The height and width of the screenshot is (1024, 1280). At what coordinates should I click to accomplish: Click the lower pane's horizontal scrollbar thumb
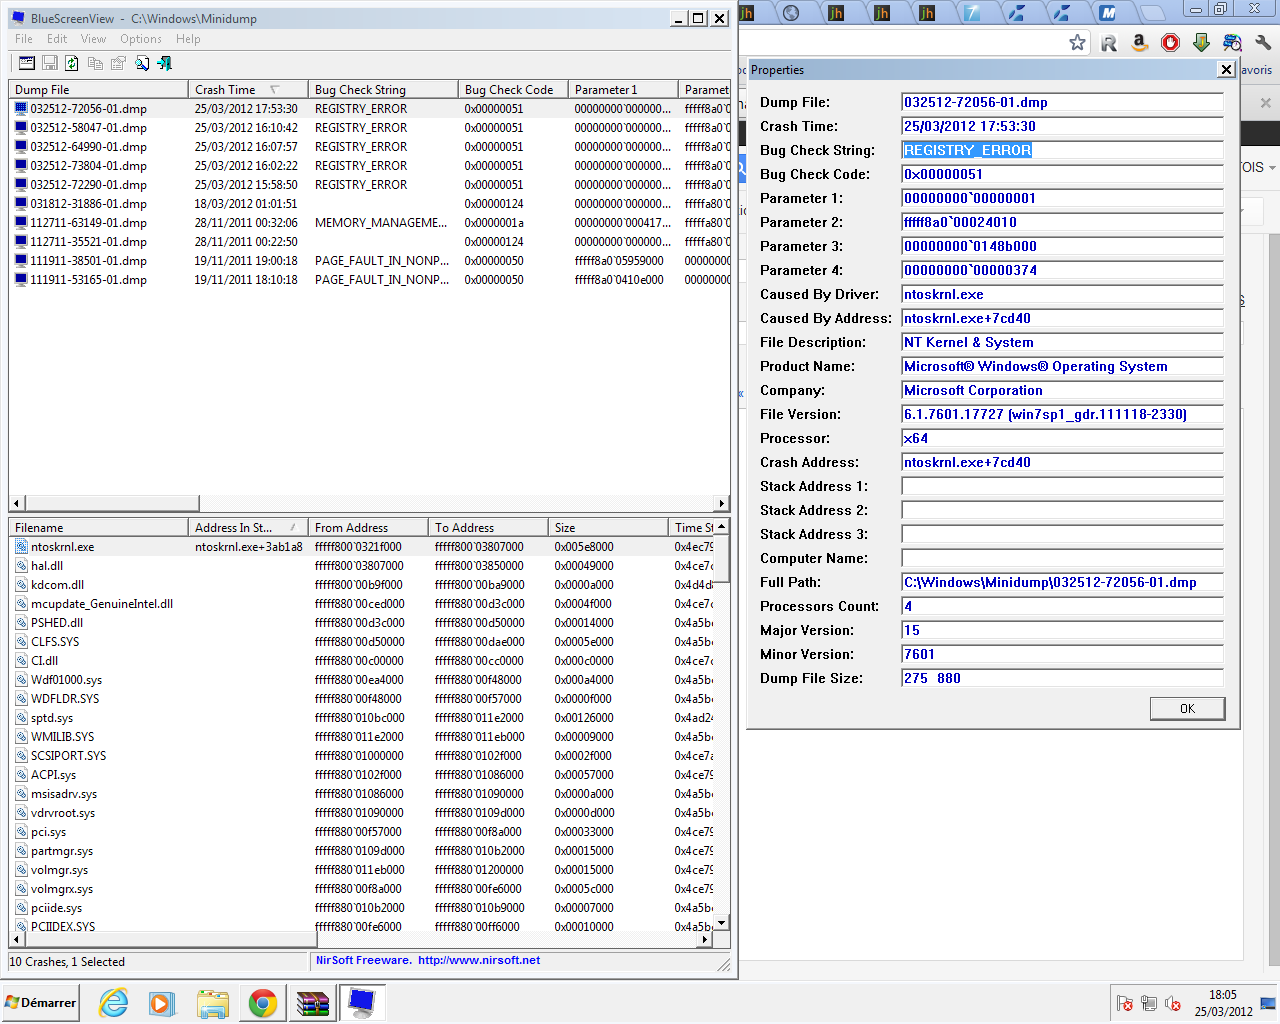click(x=170, y=940)
